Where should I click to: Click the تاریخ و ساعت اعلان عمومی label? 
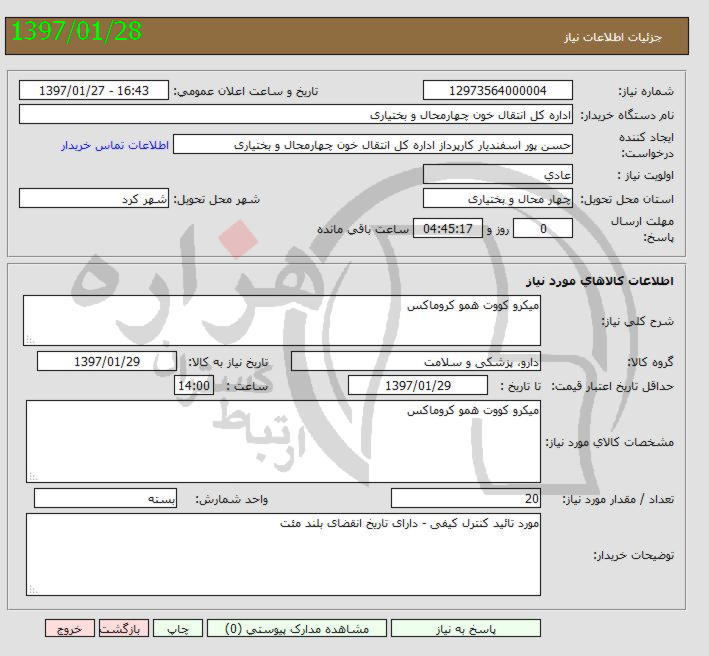[x=246, y=91]
